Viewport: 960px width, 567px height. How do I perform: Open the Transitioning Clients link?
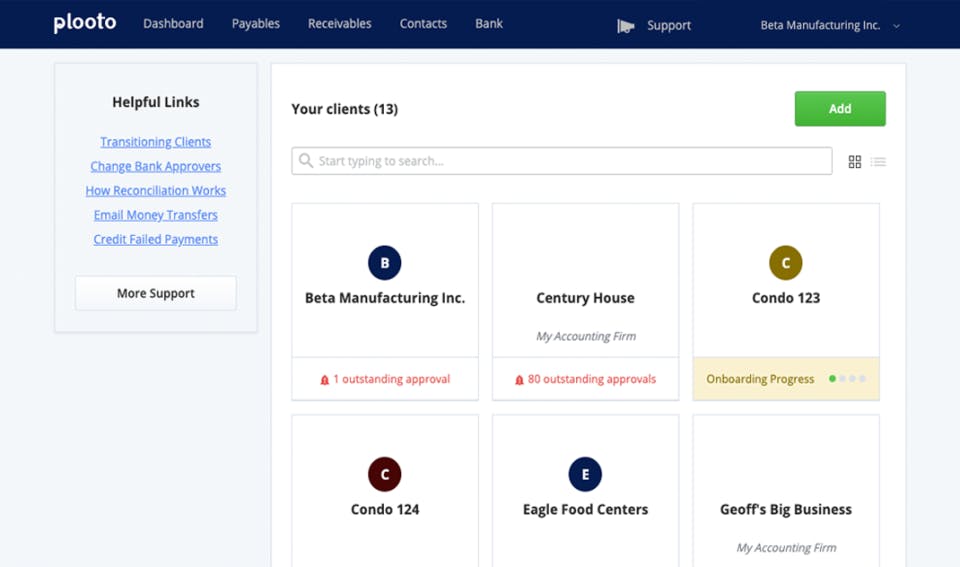(156, 142)
